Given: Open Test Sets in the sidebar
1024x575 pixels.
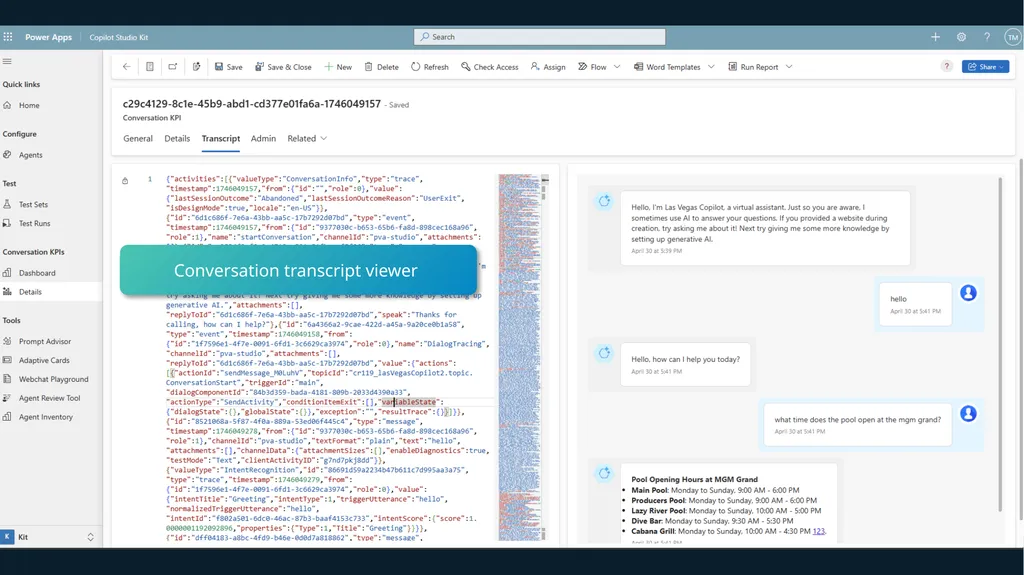Looking at the screenshot, I should [x=33, y=205].
